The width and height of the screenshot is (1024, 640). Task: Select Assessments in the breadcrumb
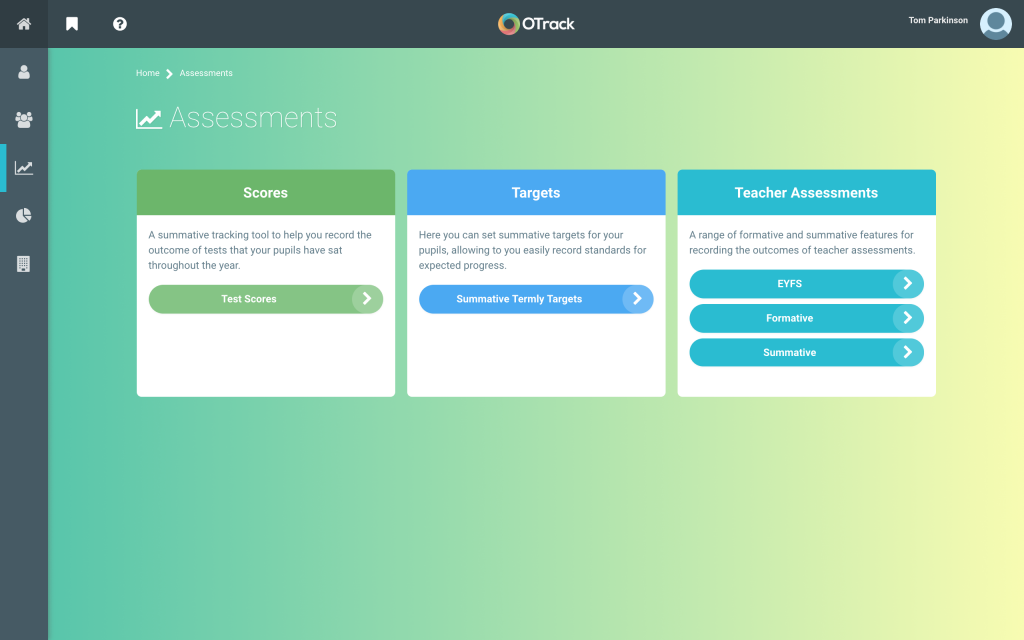pyautogui.click(x=205, y=73)
